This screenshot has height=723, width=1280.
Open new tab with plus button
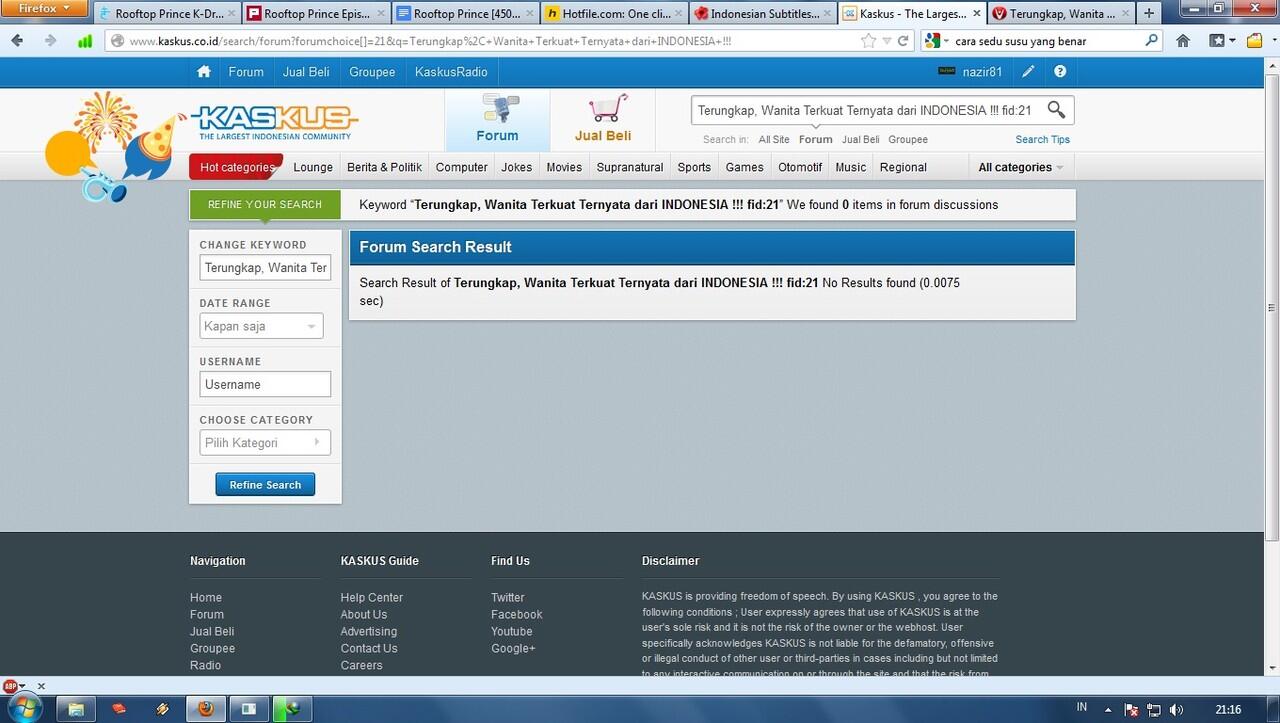tap(1148, 14)
